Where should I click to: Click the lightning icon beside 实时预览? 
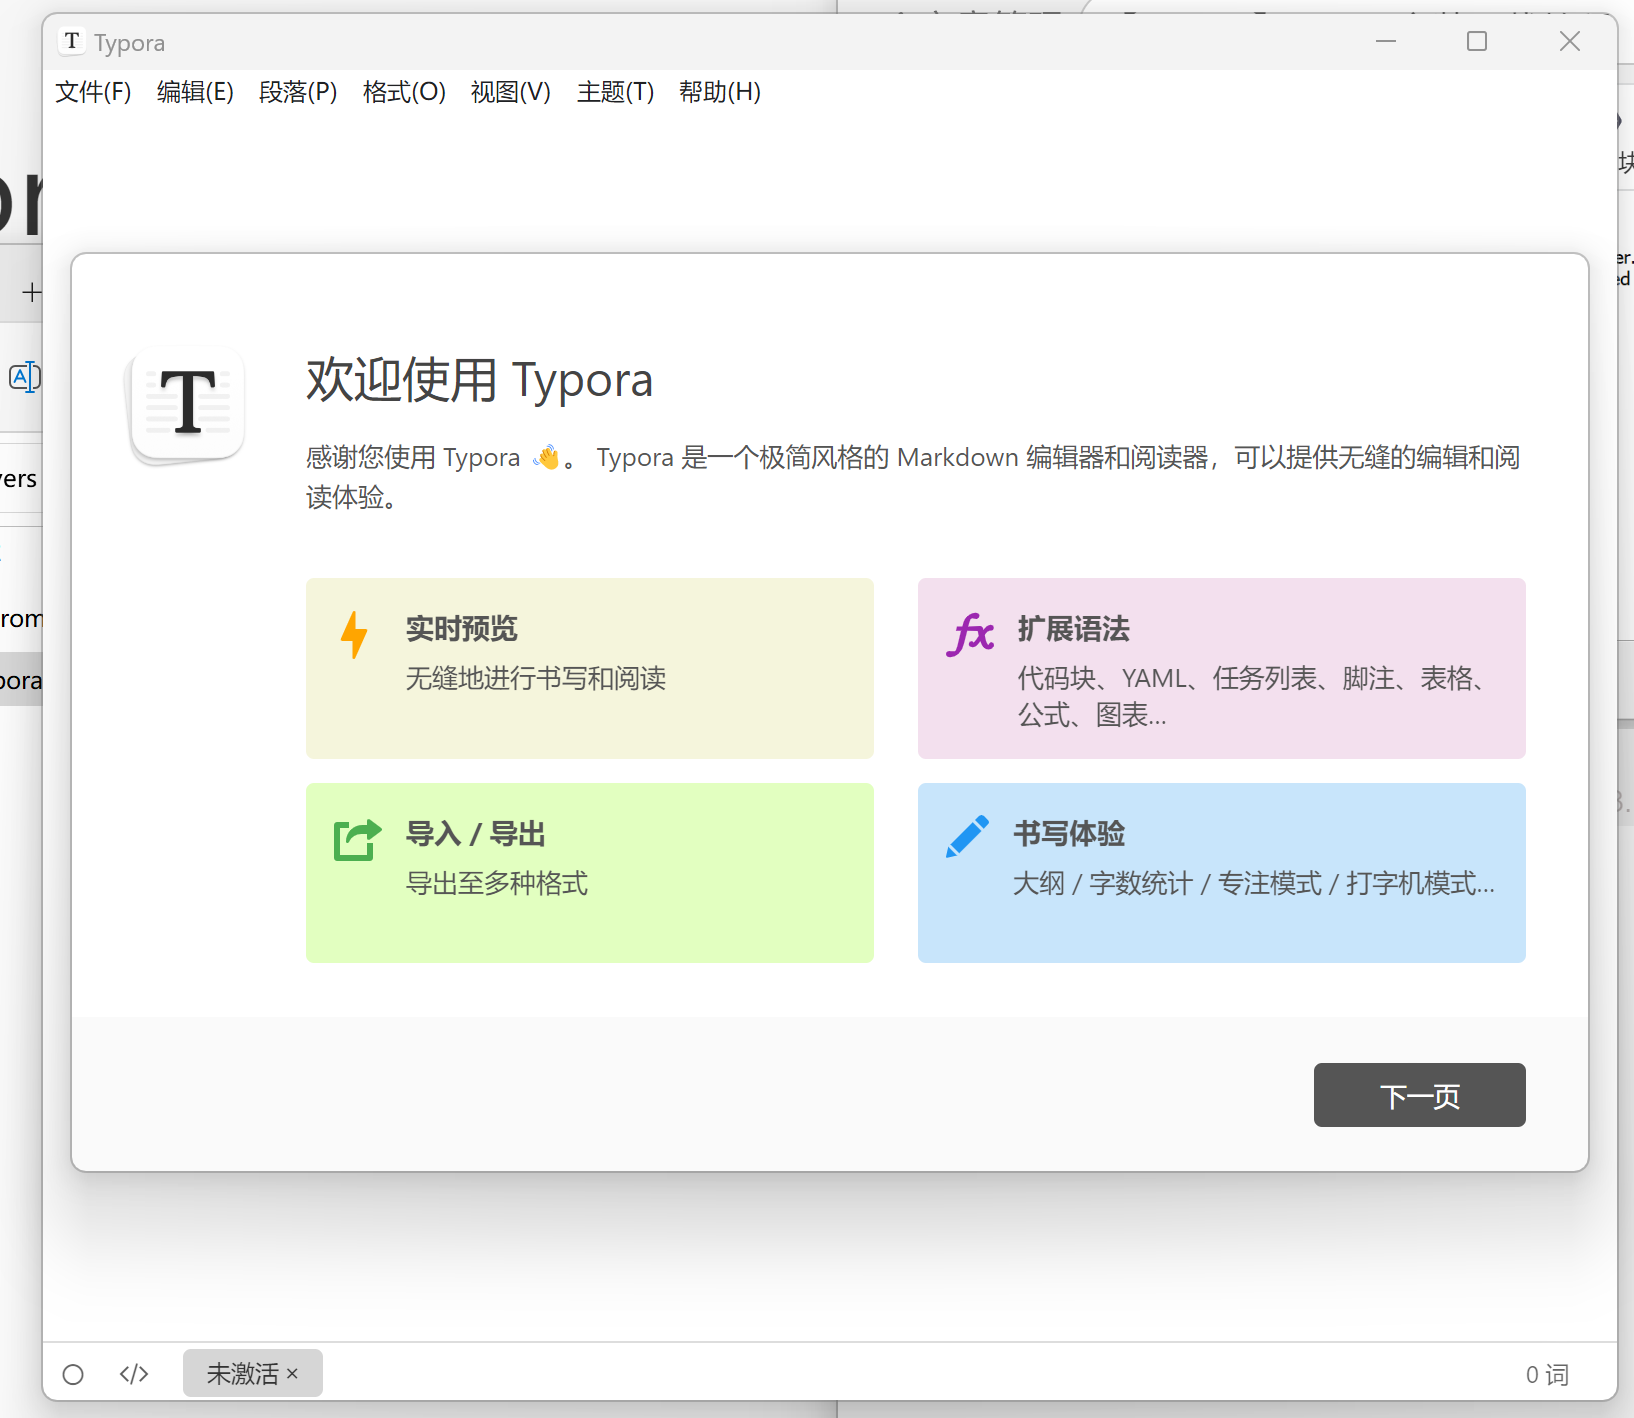pyautogui.click(x=355, y=634)
